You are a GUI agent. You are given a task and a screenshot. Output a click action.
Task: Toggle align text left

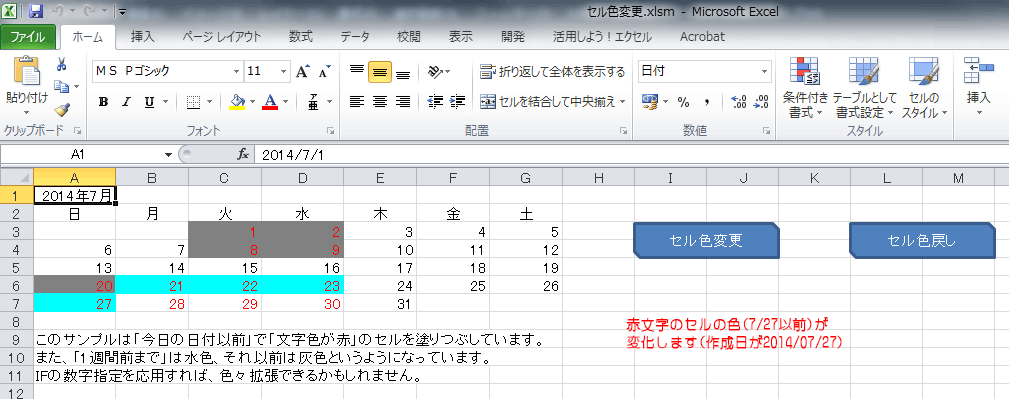pos(356,101)
